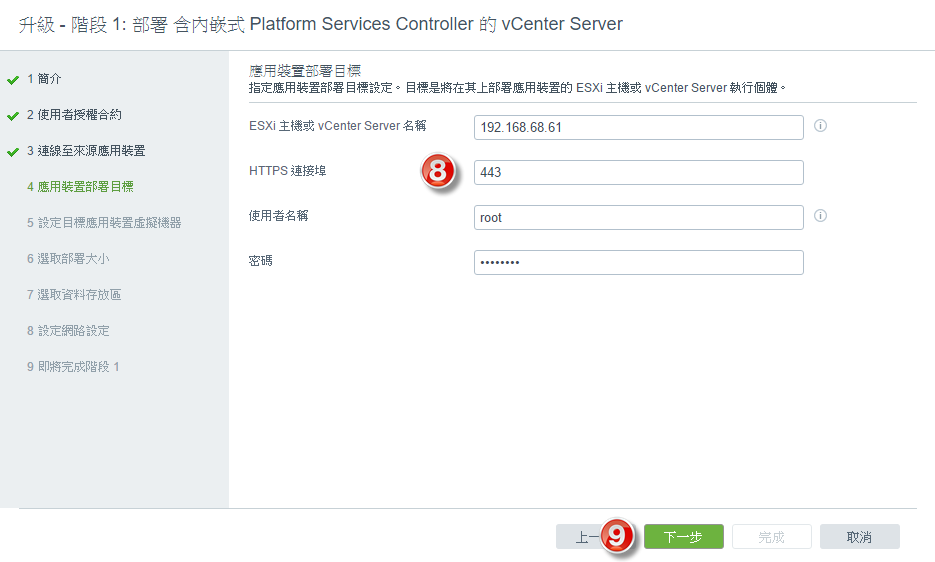This screenshot has height=562, width=935.
Task: Select step 5 設定目標應用裝置虛擬機器
Action: [104, 223]
